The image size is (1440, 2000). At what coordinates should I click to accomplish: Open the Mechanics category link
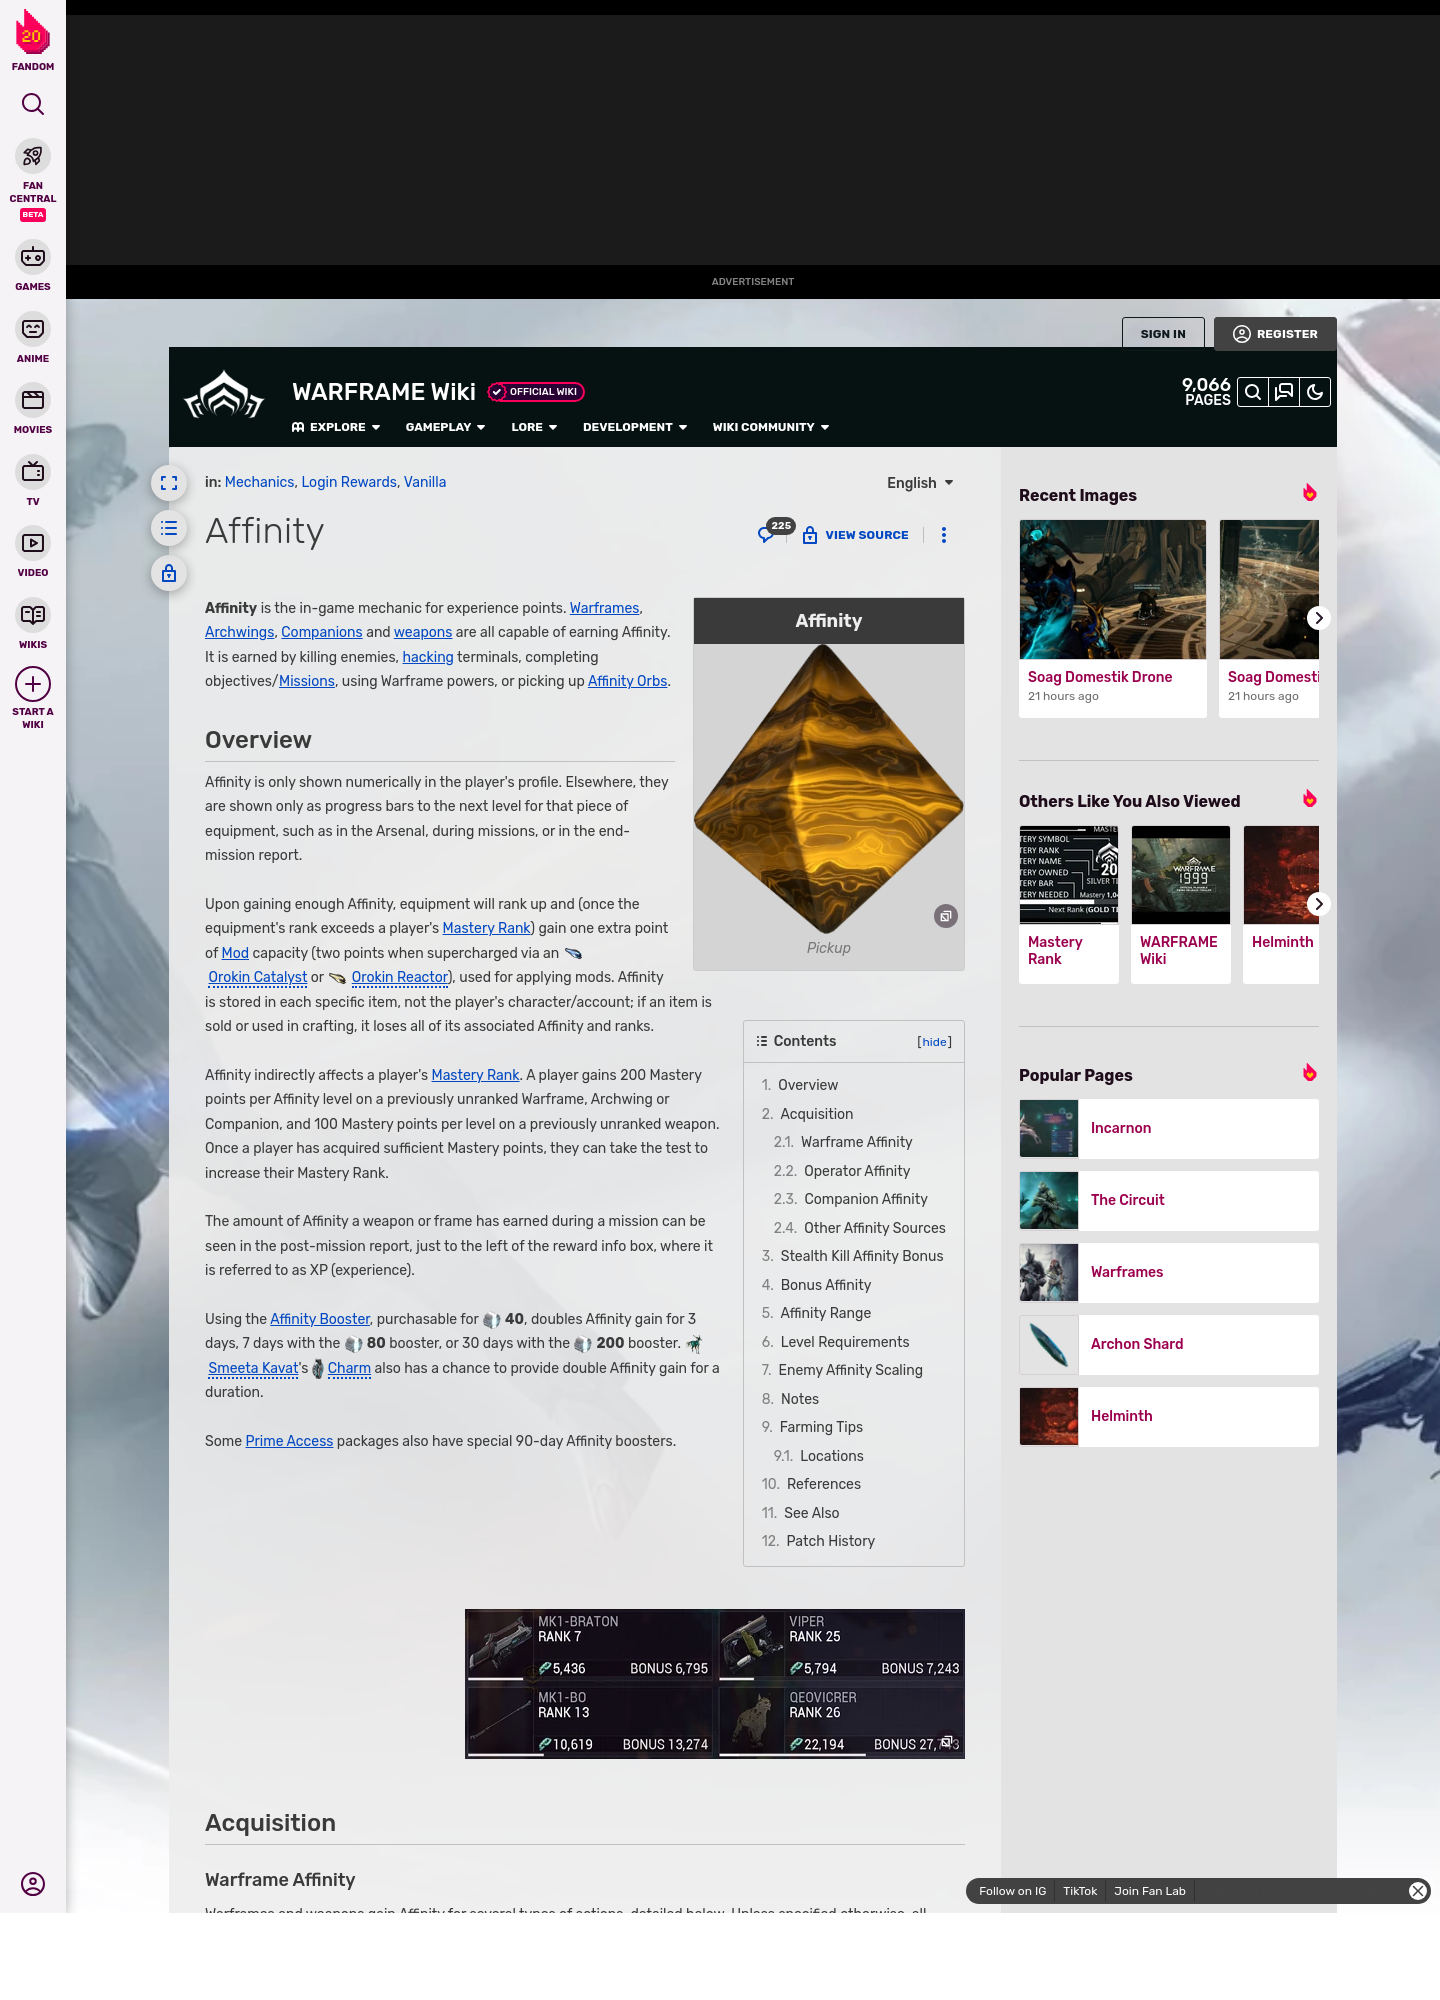(259, 482)
